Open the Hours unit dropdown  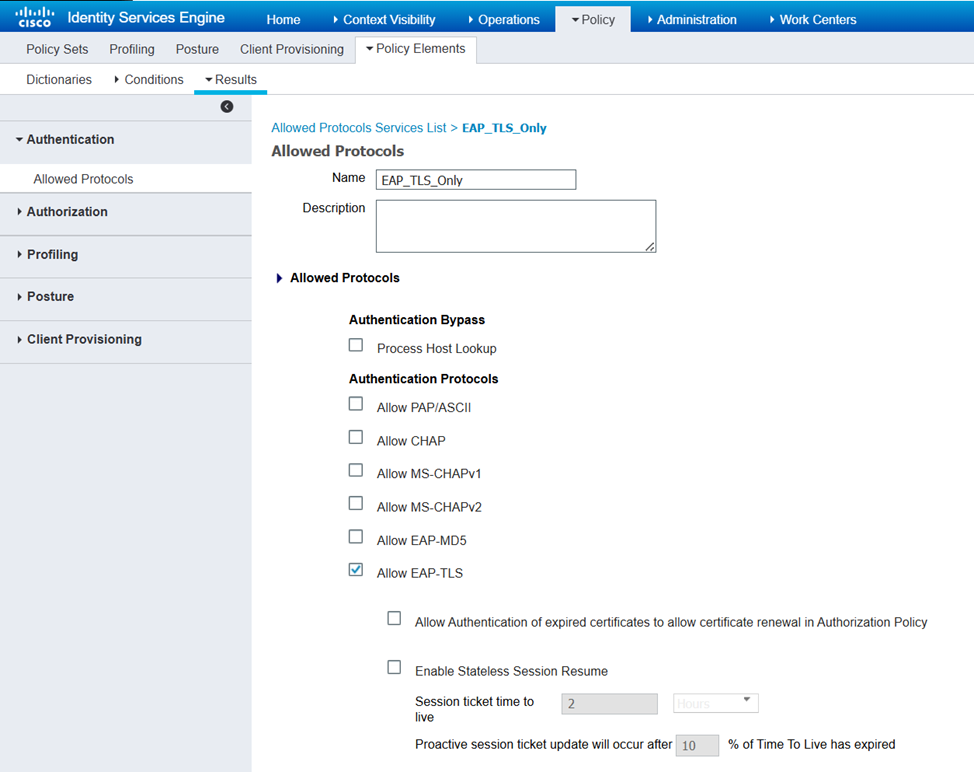716,703
